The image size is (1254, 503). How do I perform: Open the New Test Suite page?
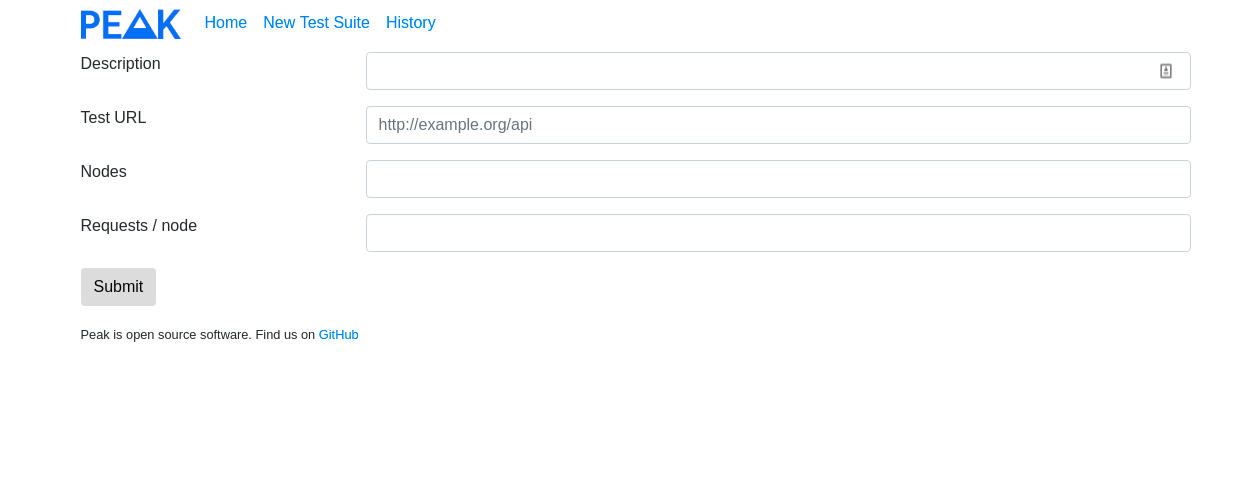(316, 23)
